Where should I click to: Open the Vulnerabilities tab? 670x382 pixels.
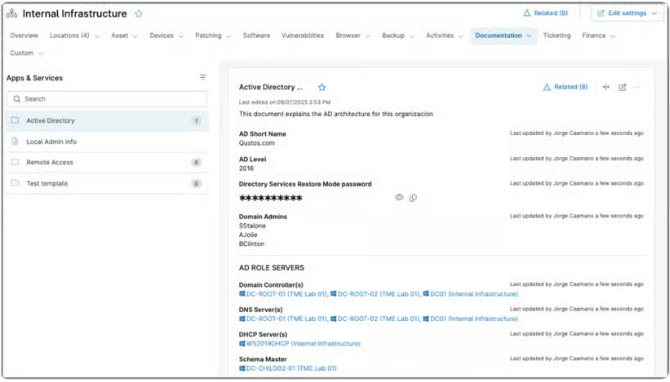point(303,35)
